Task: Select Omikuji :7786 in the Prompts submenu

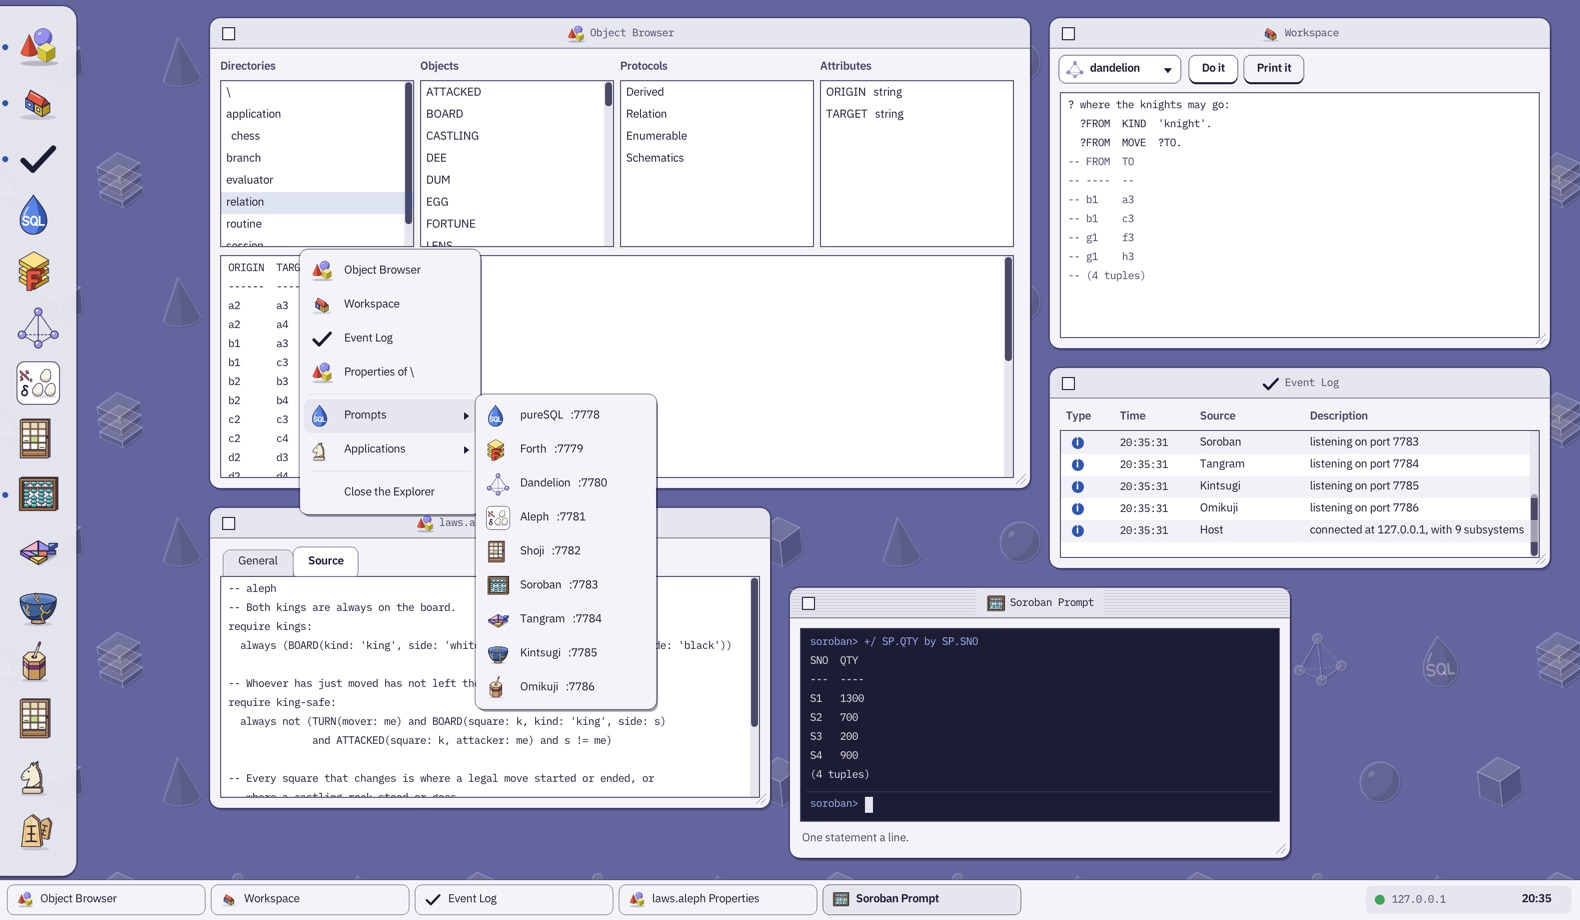Action: click(566, 687)
